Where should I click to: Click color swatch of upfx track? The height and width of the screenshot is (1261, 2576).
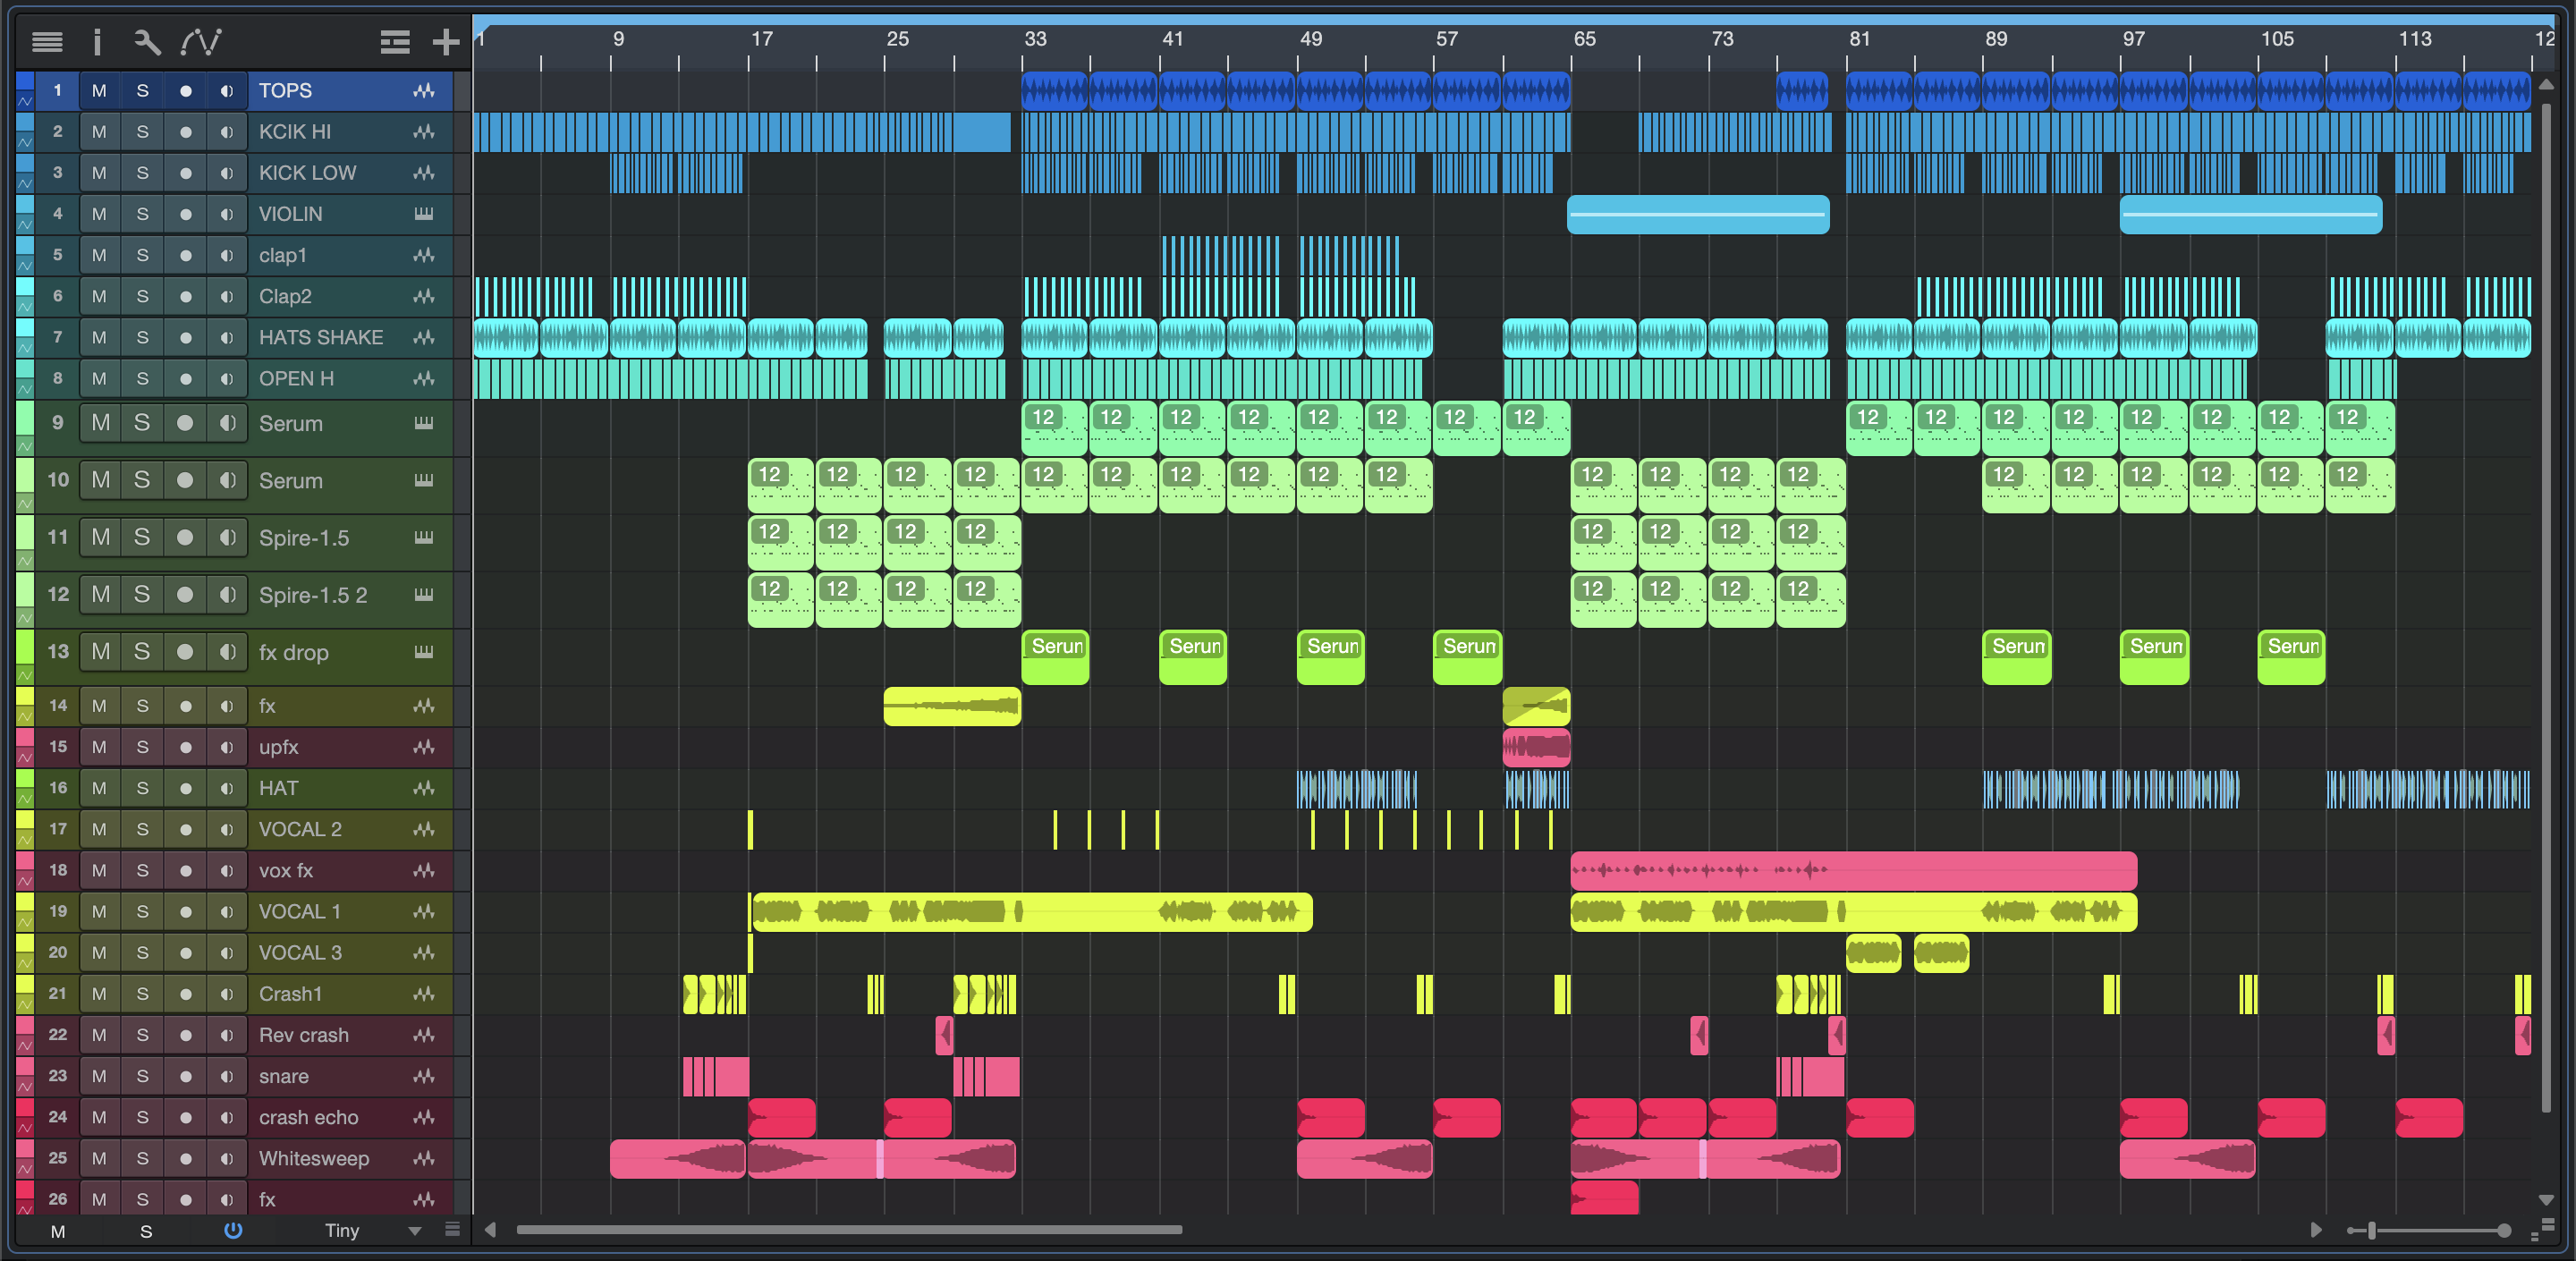[25, 738]
